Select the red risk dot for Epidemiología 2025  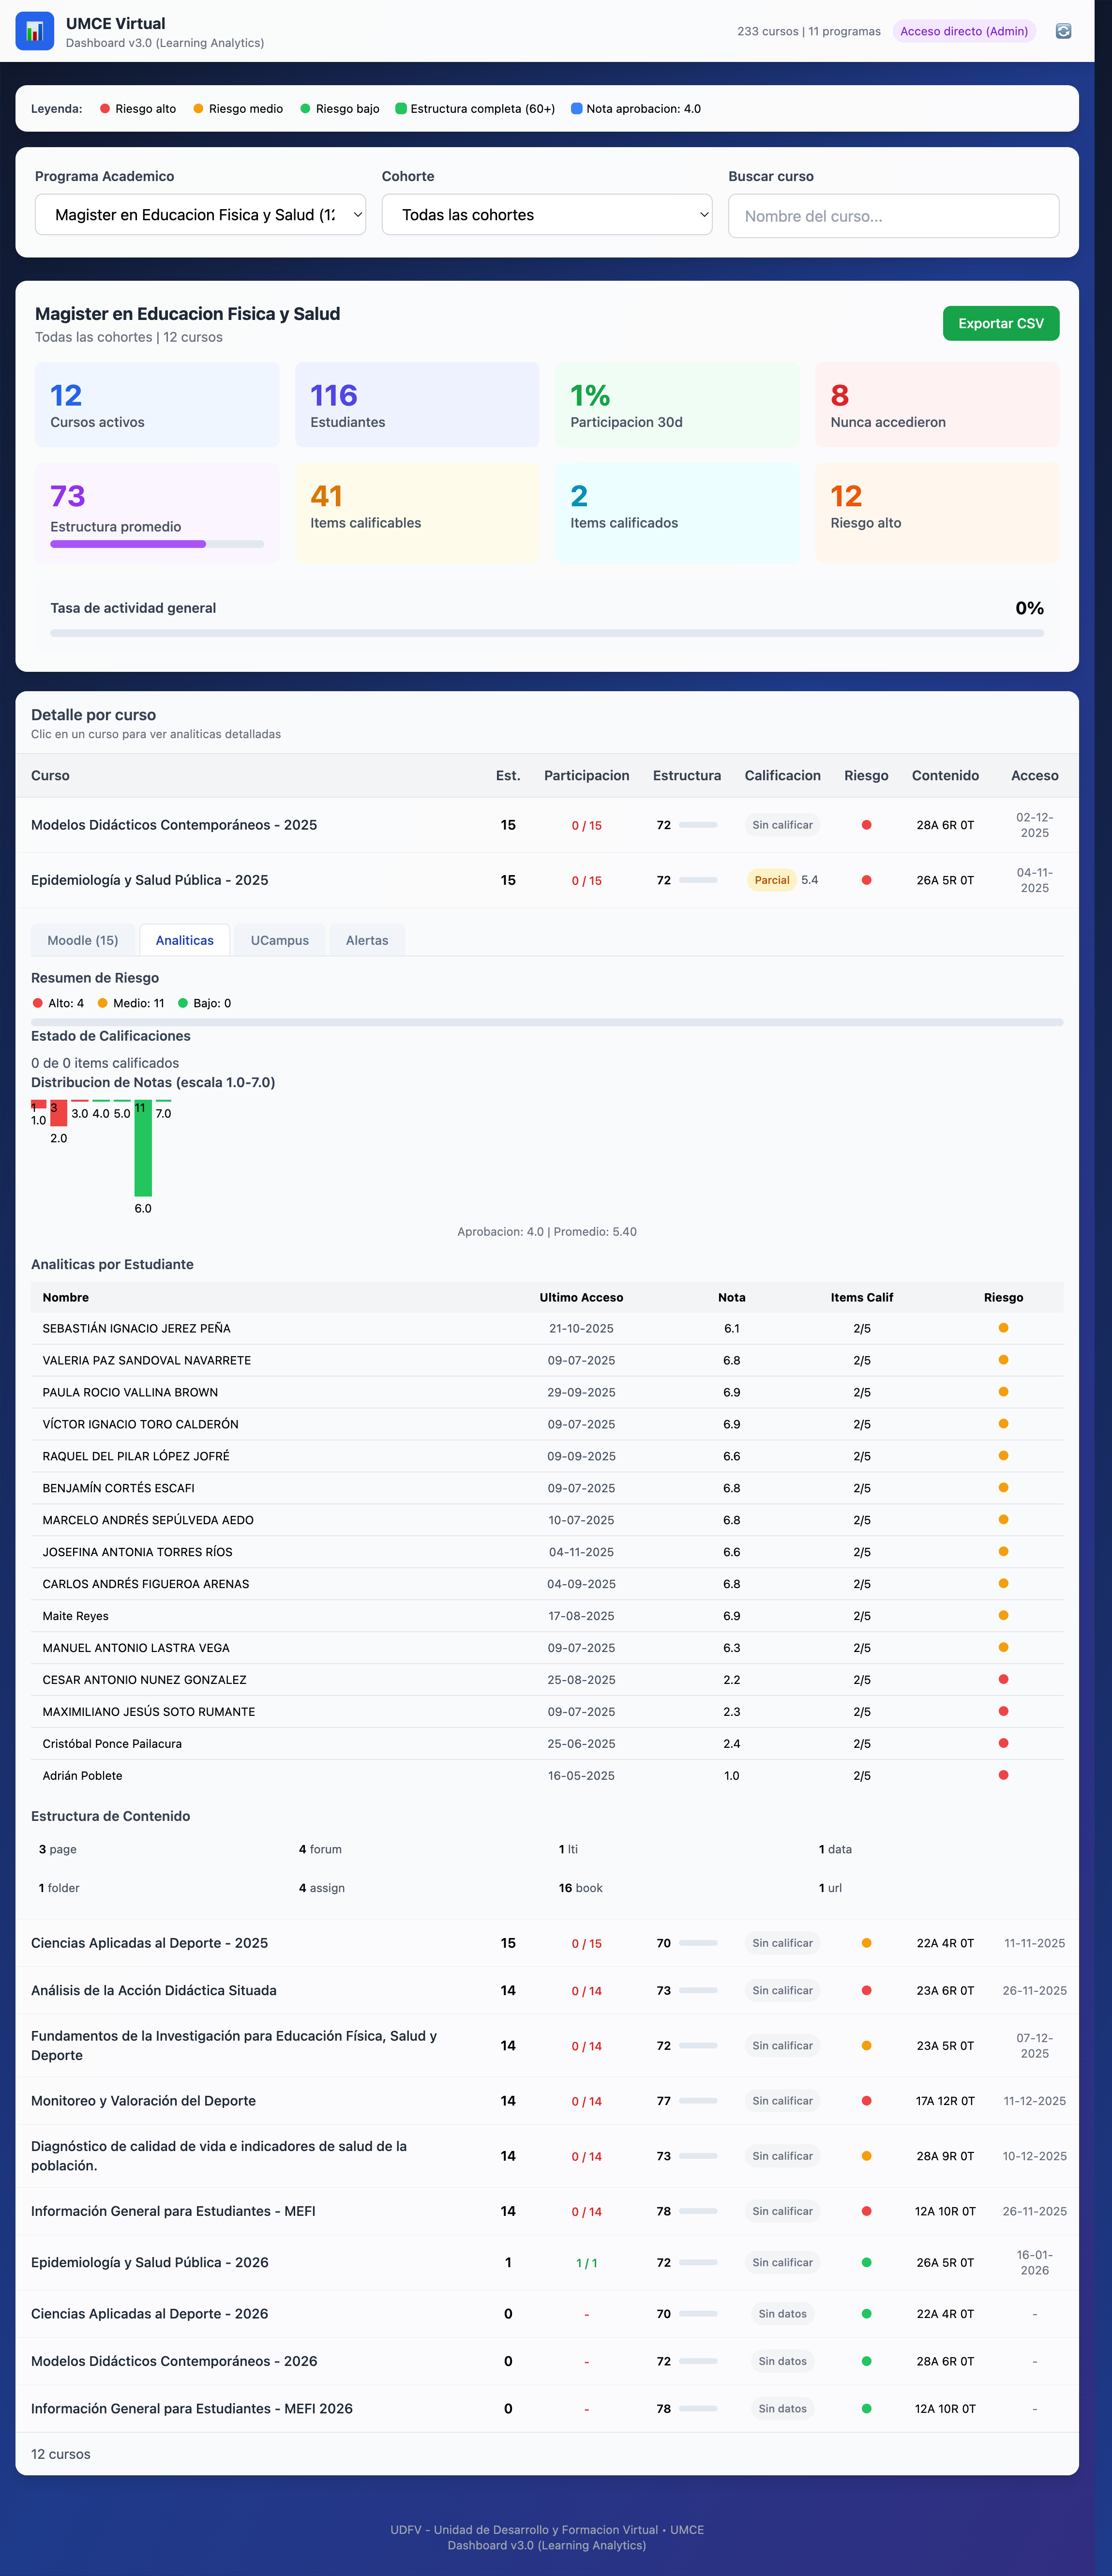click(866, 879)
